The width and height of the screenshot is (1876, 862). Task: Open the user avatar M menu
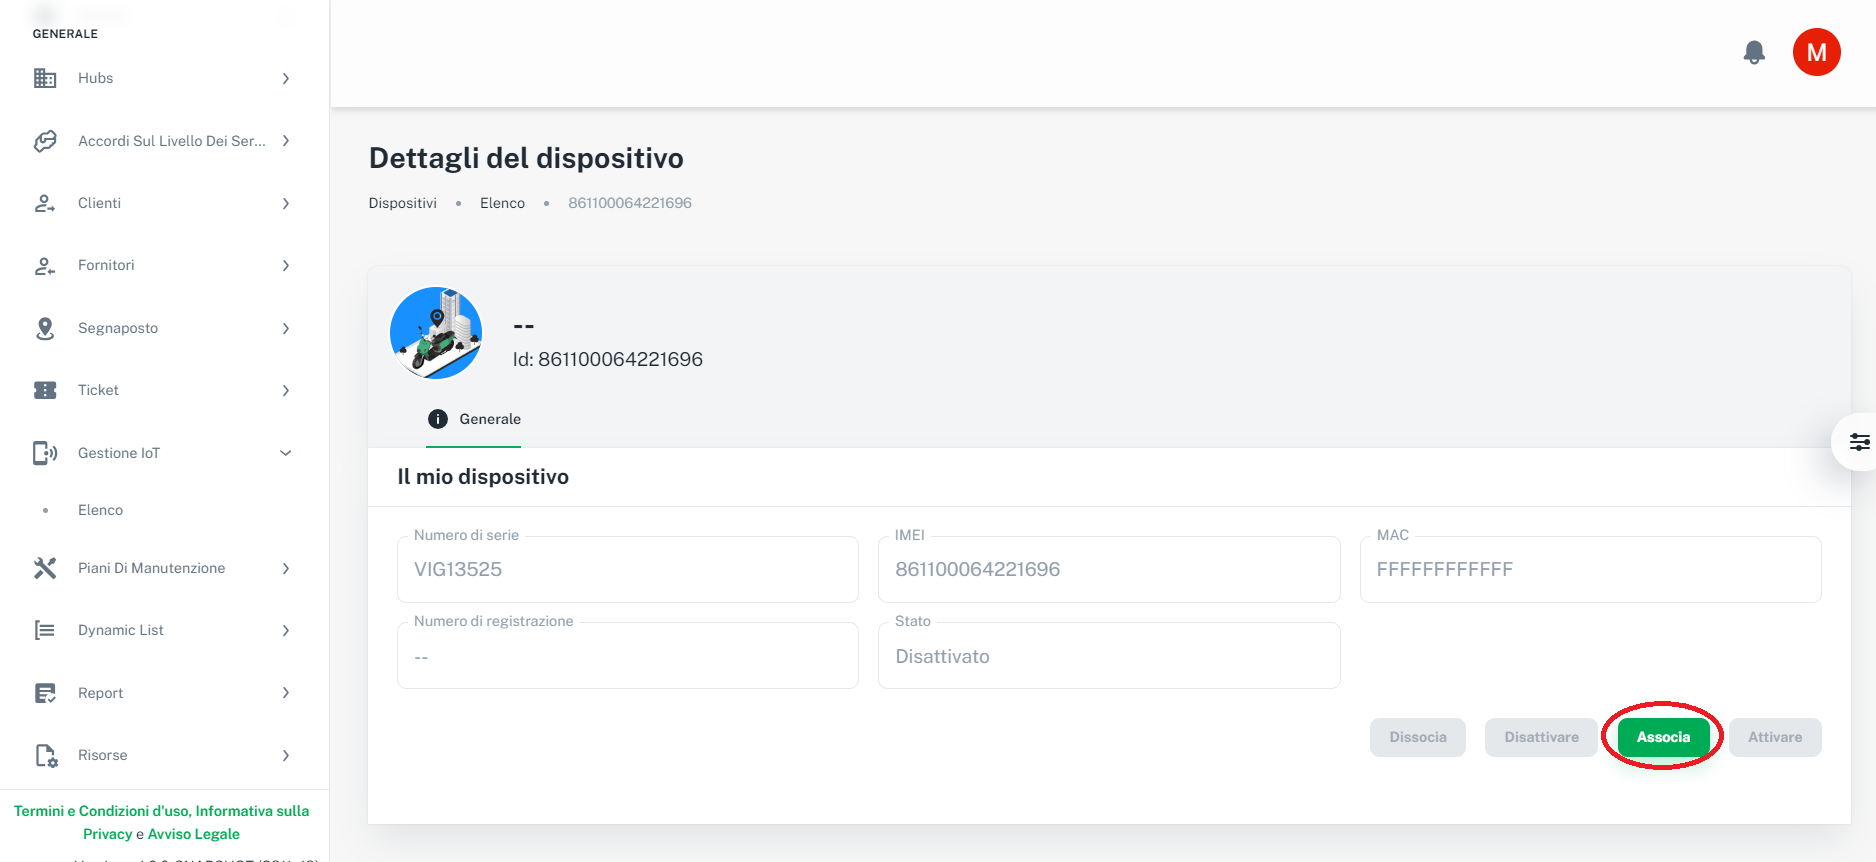pos(1816,52)
